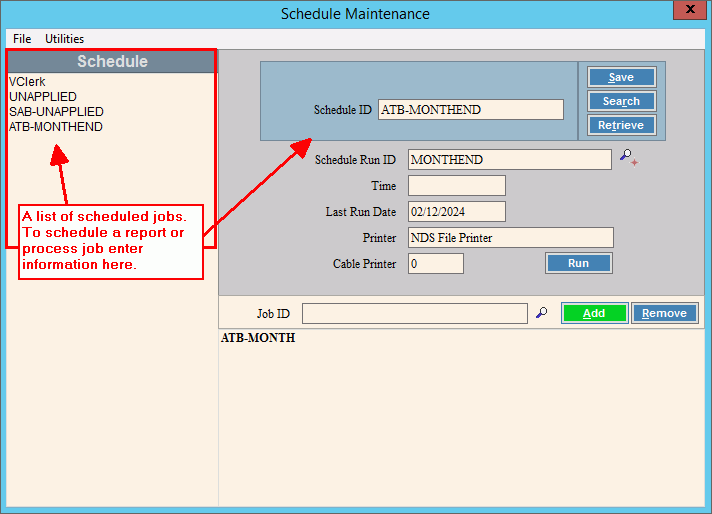This screenshot has width=712, height=514.
Task: Close the Schedule Maintenance window
Action: tap(689, 13)
